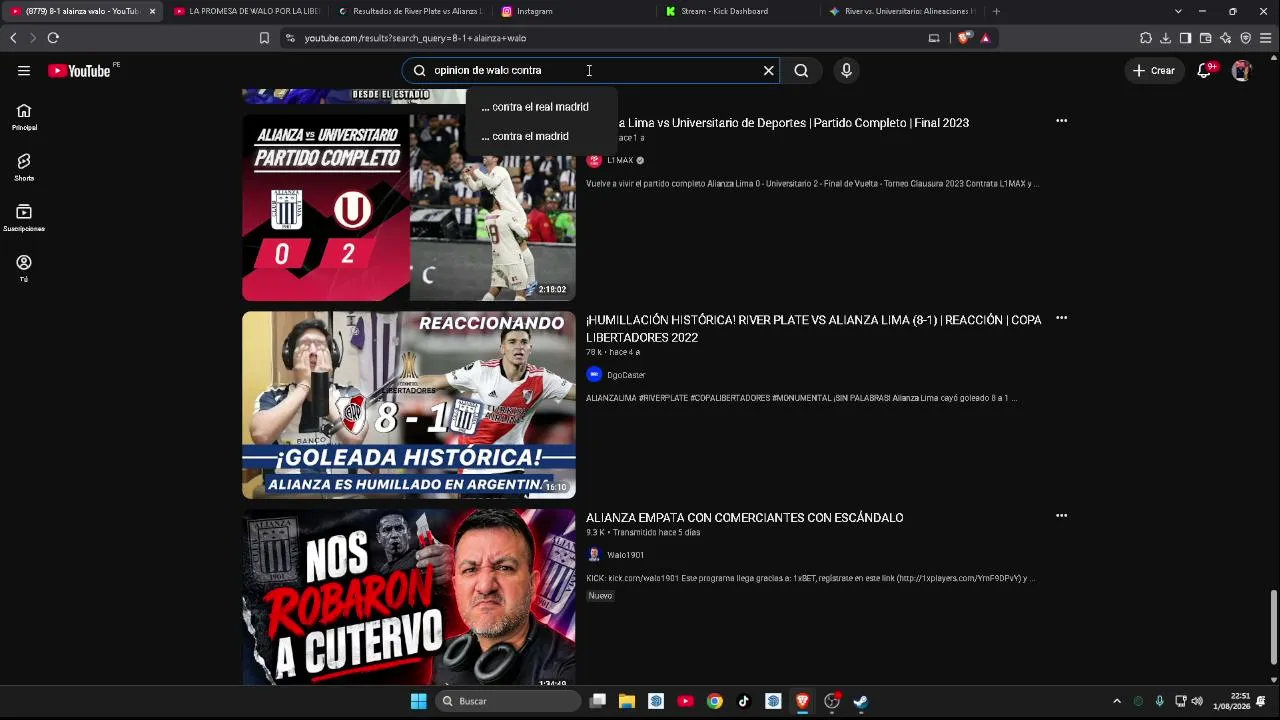Open YouTube notifications bell
The width and height of the screenshot is (1280, 720).
pyautogui.click(x=1206, y=71)
